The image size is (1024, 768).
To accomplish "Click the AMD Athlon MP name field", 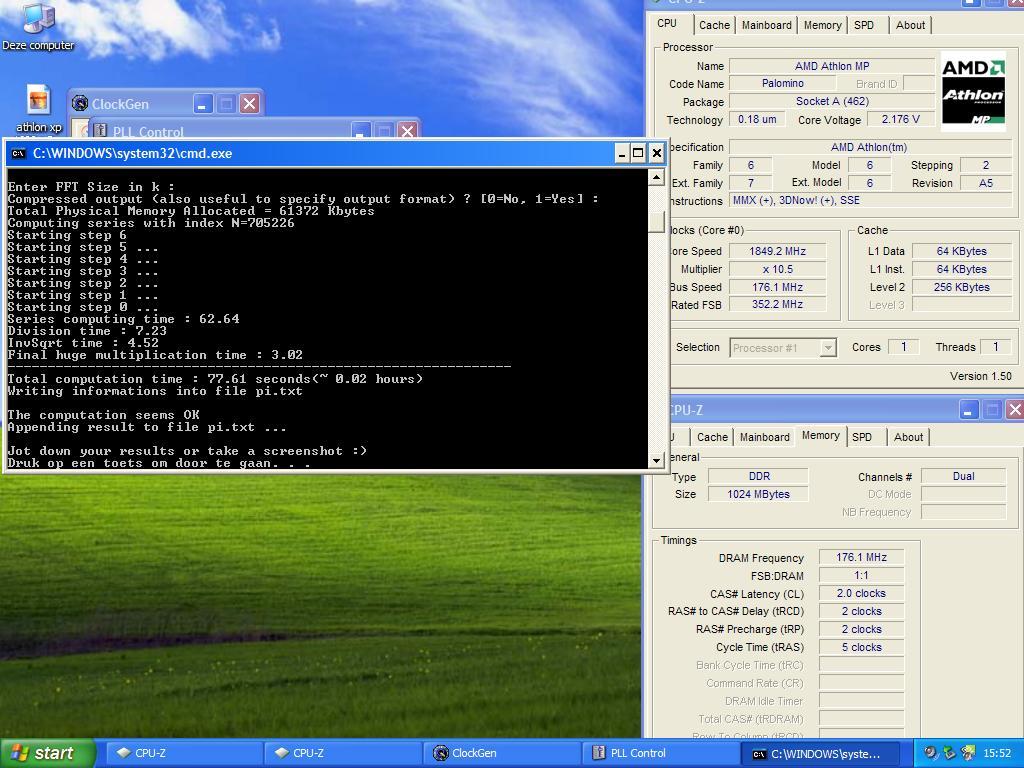I will pyautogui.click(x=831, y=66).
